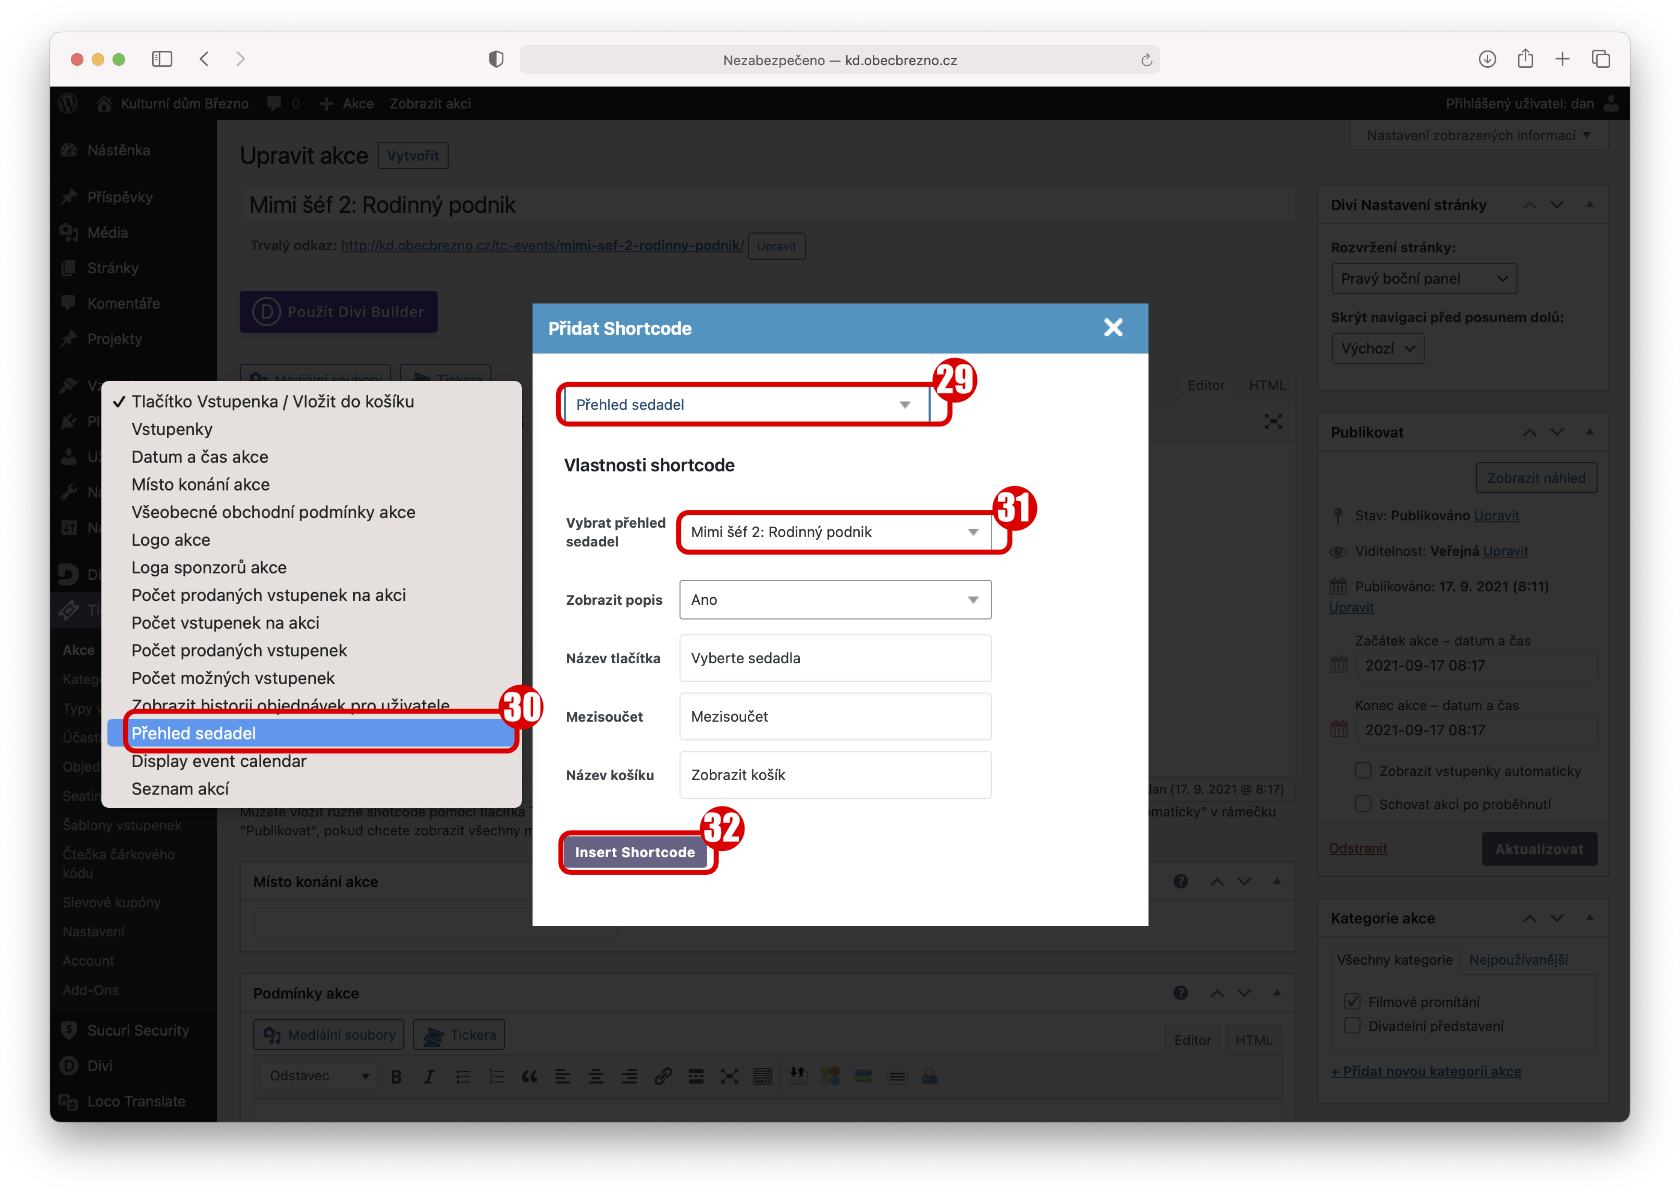Uncheck Filmové promítání category

coord(1353,1001)
